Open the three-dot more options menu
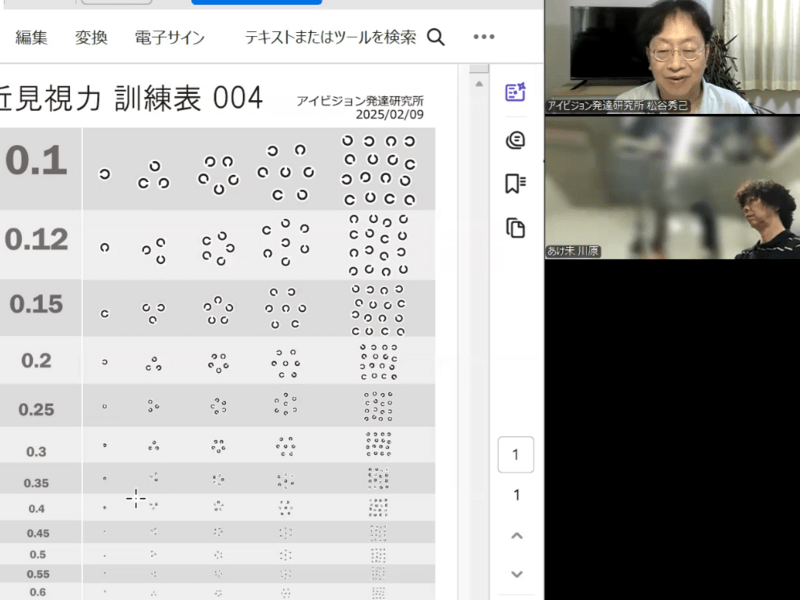800x600 pixels. [484, 37]
